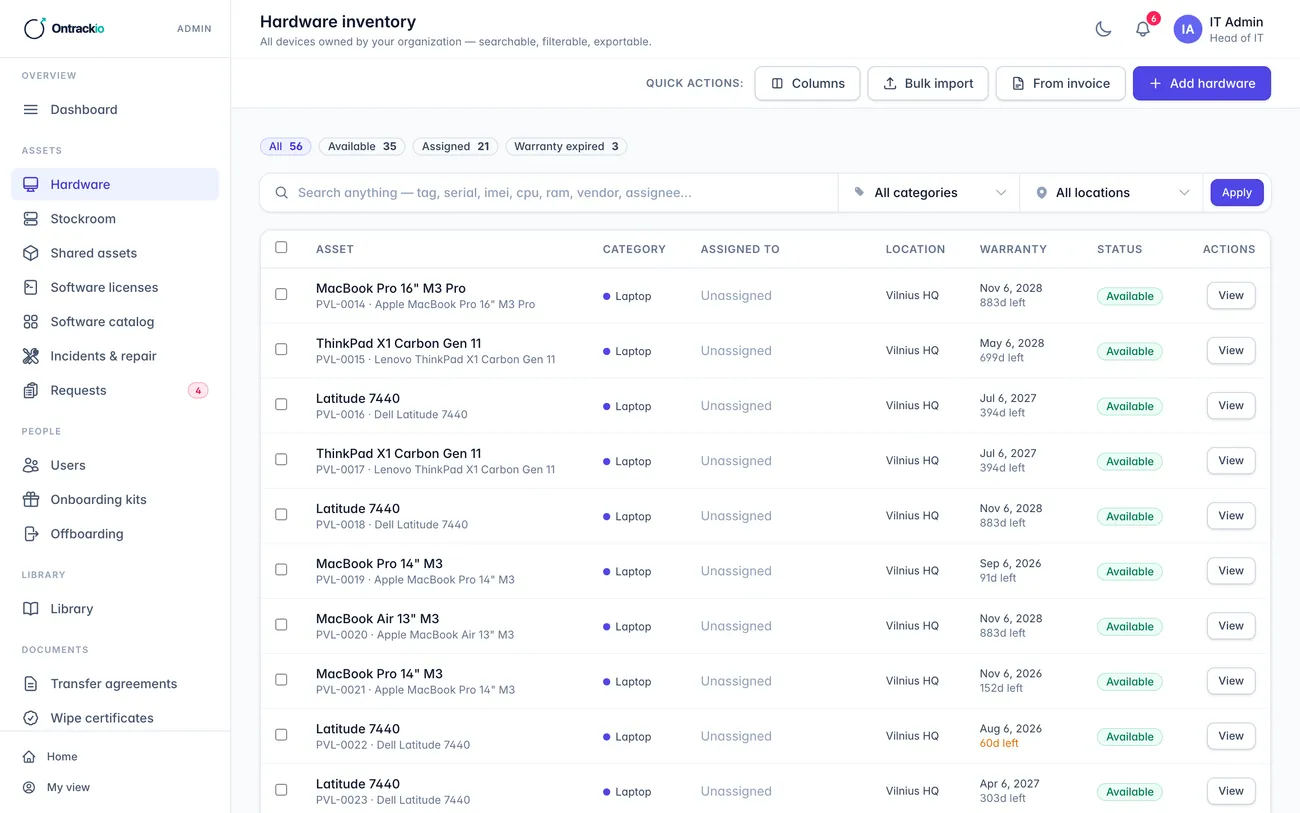Open notifications bell icon
Viewport: 1300px width, 813px height.
click(1143, 29)
